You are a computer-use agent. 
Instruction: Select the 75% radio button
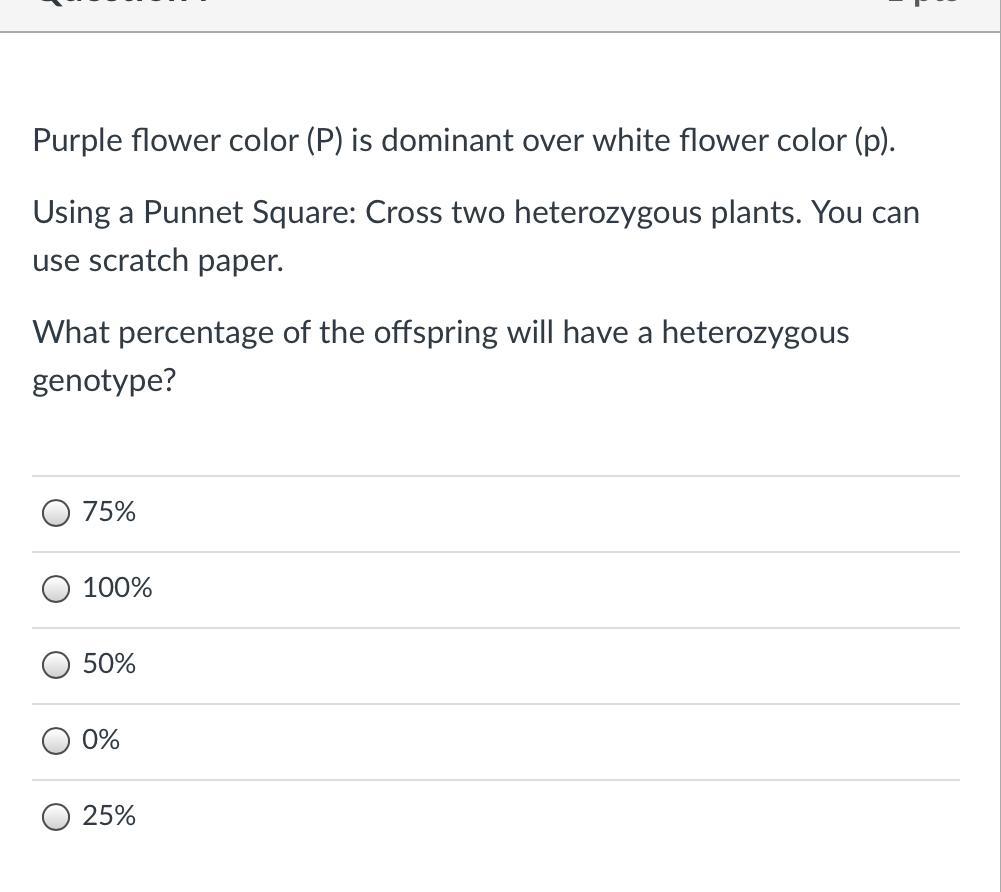pyautogui.click(x=56, y=513)
